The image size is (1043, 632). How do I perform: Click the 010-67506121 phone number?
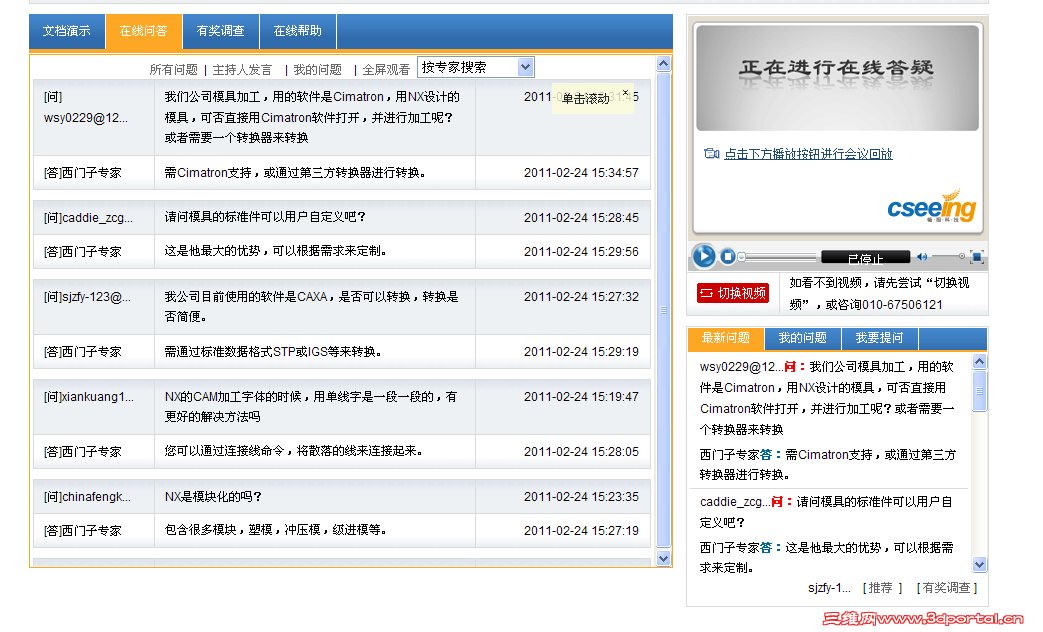pos(902,305)
